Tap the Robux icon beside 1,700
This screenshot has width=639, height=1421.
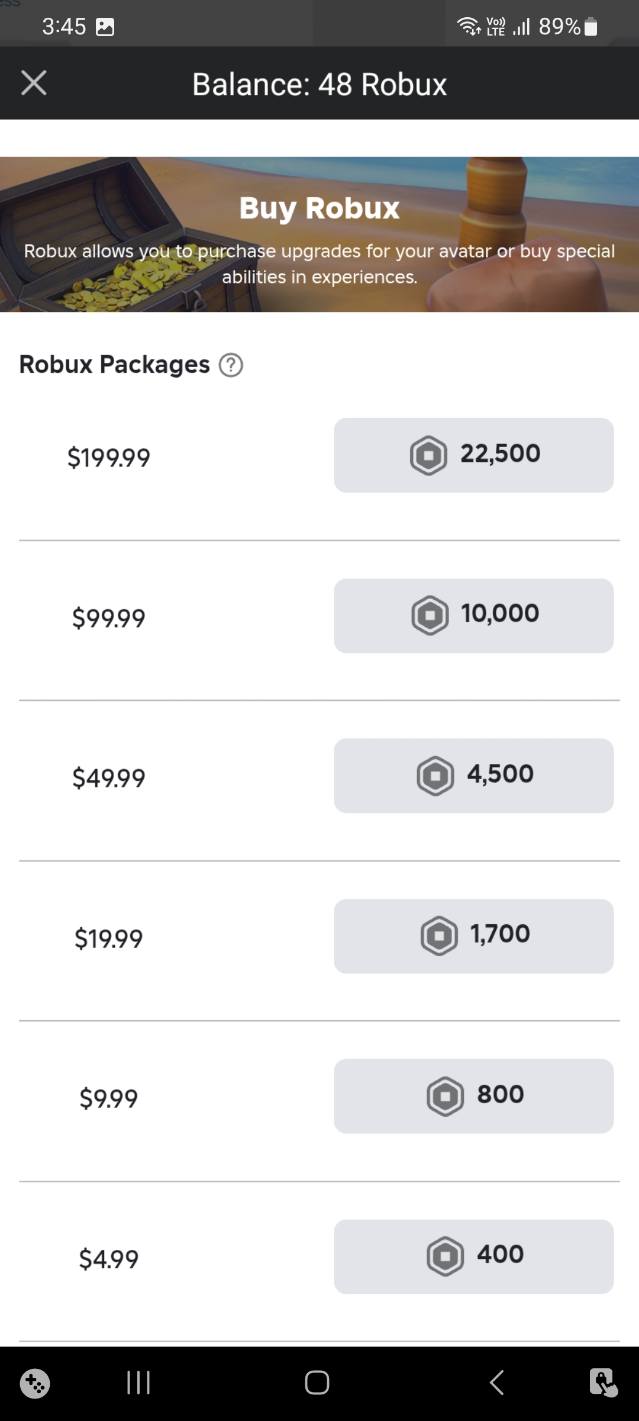(x=439, y=935)
